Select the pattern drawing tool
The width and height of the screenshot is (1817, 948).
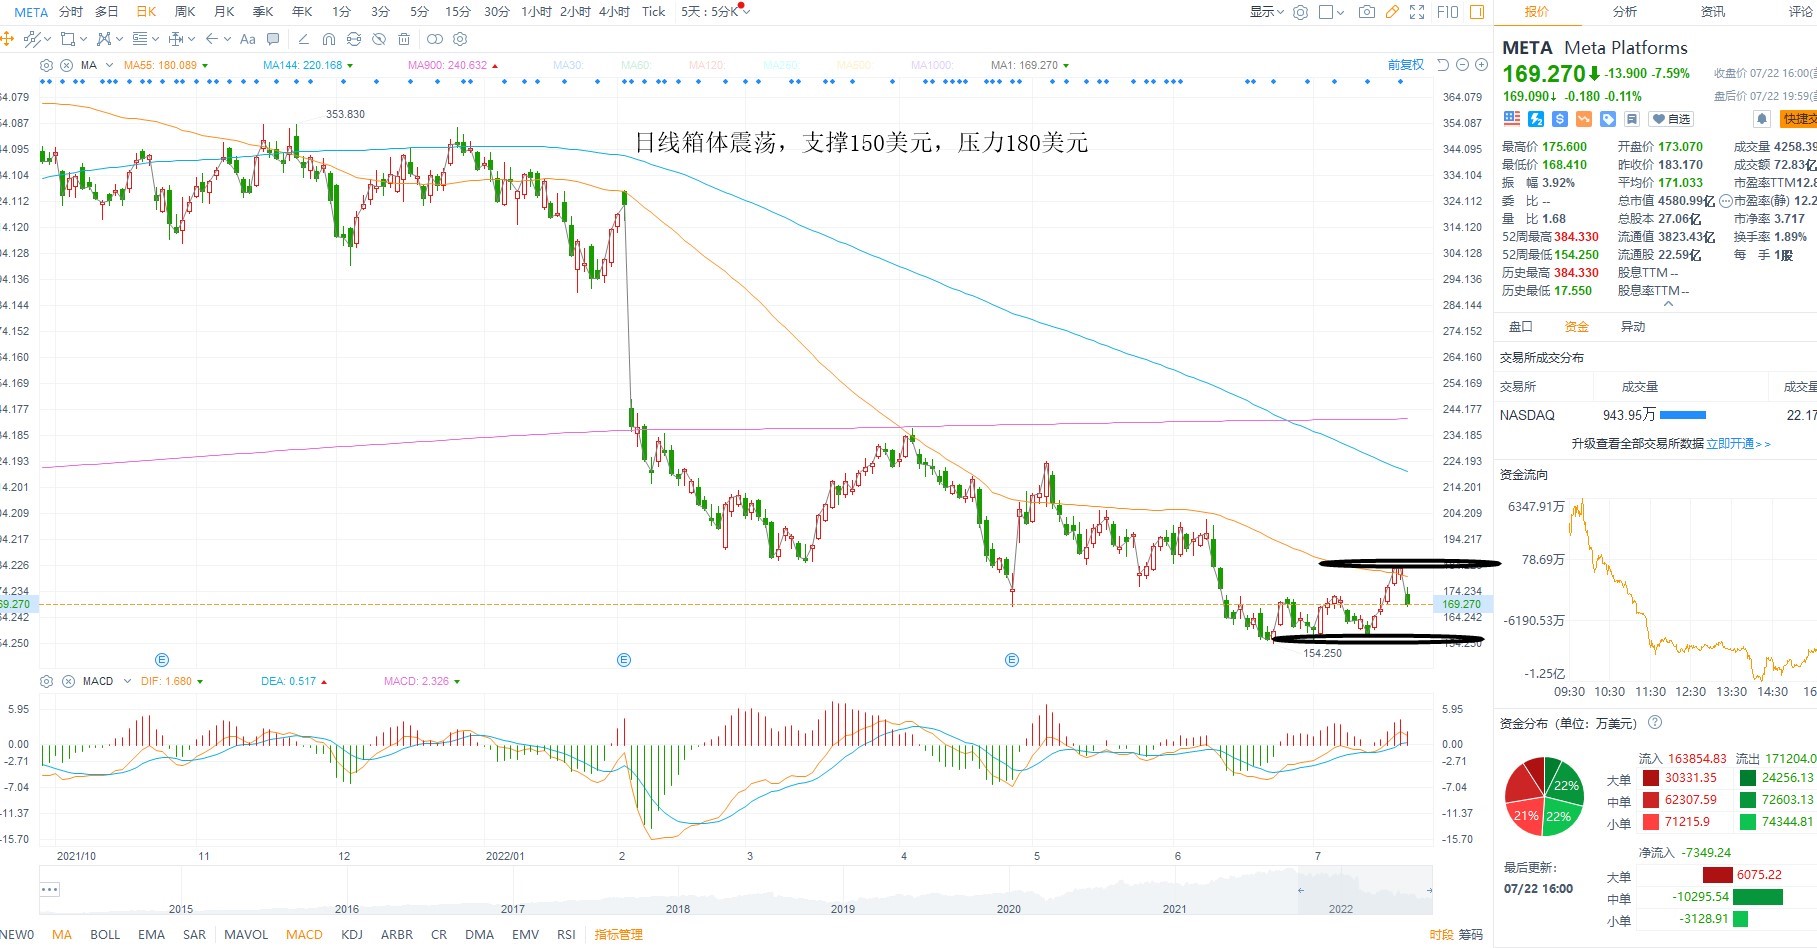[x=104, y=39]
